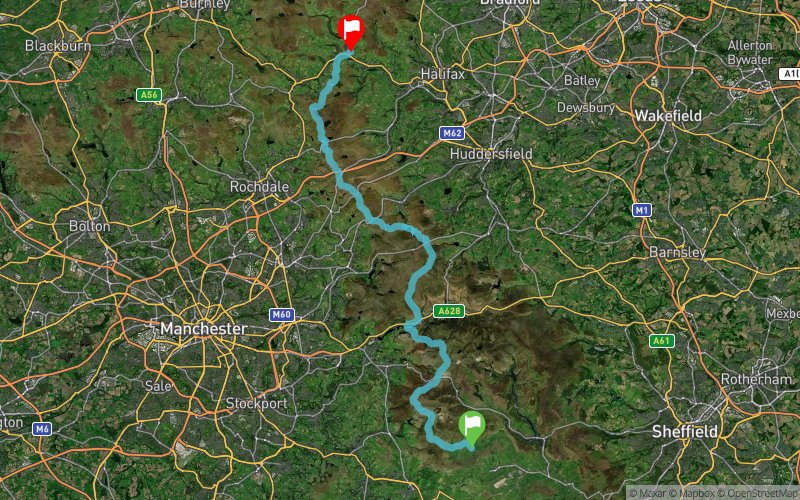Select the Huddersfield map label
The height and width of the screenshot is (500, 800).
491,154
